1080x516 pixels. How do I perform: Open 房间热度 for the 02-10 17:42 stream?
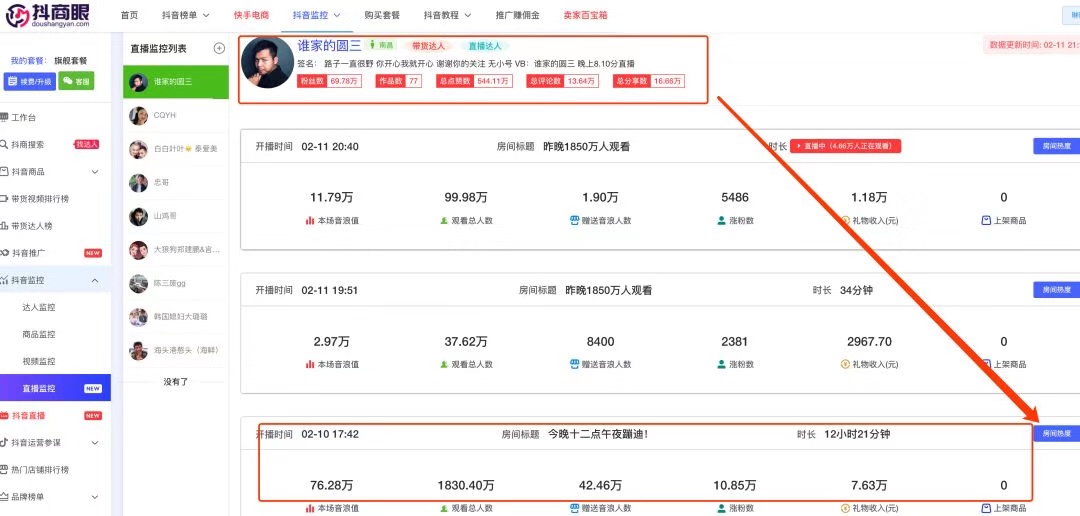click(x=1057, y=433)
